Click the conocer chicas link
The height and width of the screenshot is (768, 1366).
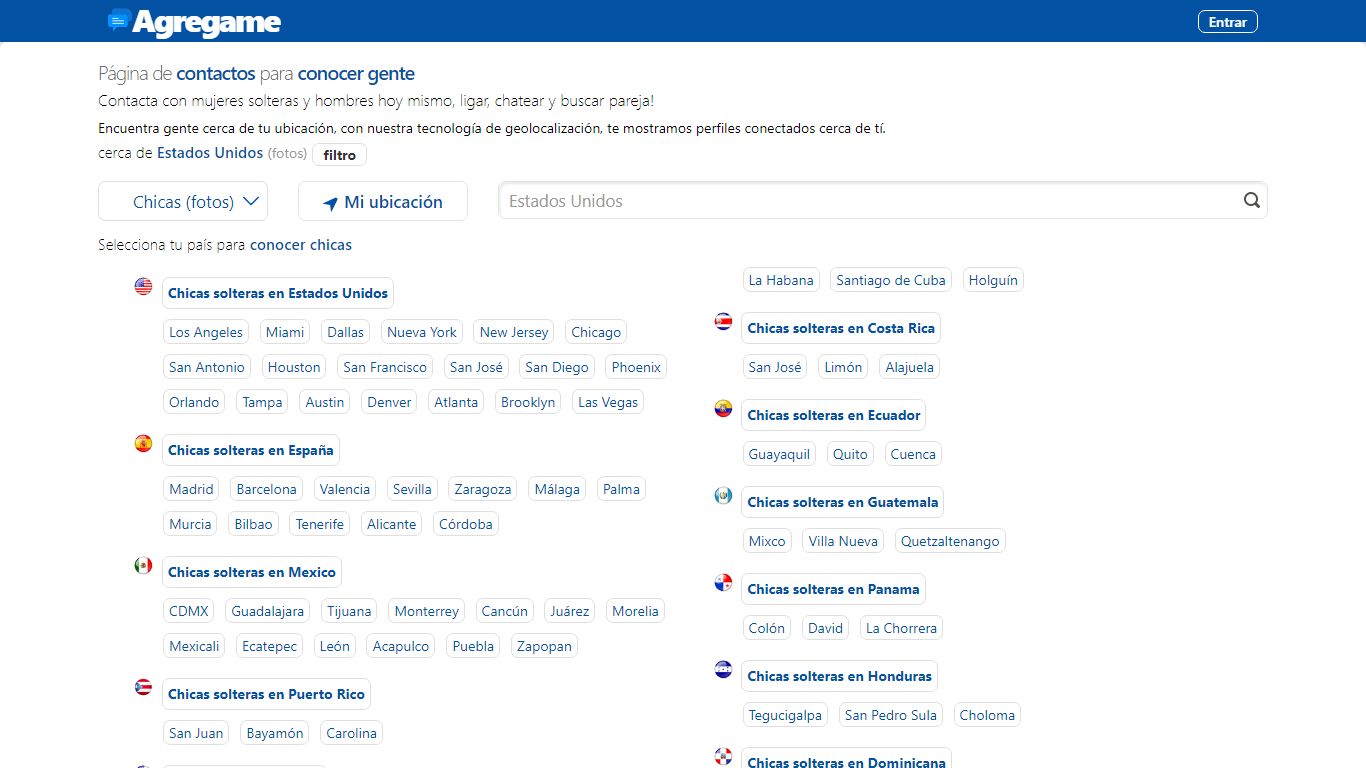coord(301,245)
